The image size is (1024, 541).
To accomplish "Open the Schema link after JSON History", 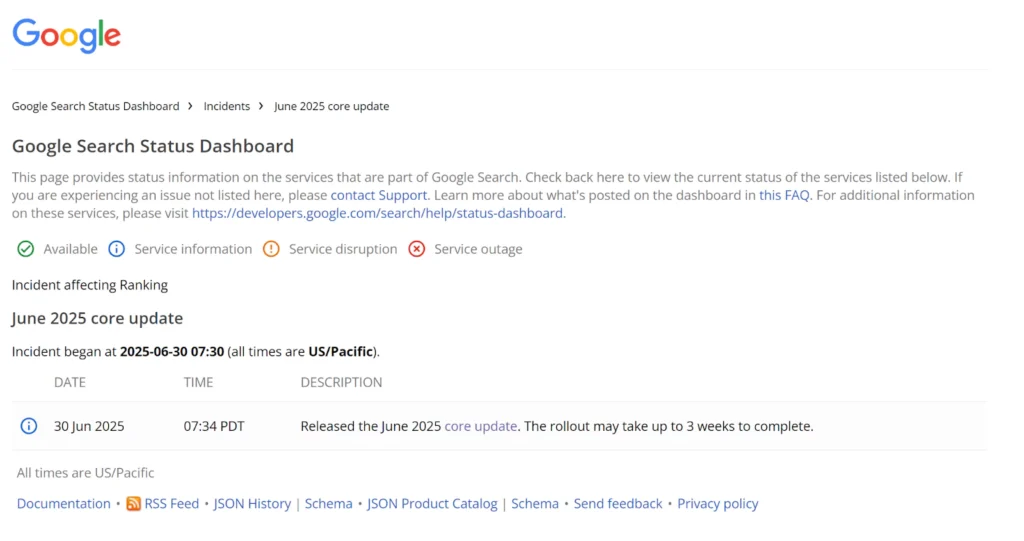I will (328, 504).
